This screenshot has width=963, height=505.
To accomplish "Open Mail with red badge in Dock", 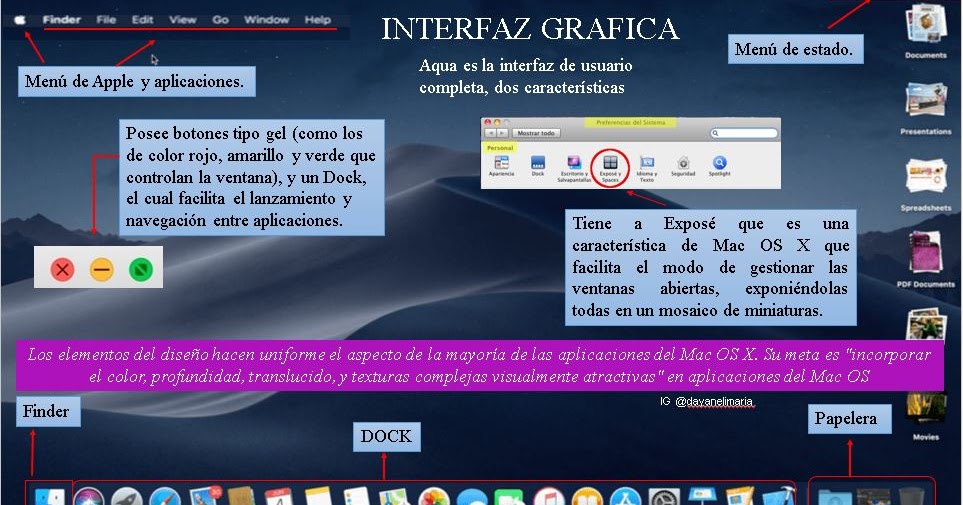I will point(205,495).
